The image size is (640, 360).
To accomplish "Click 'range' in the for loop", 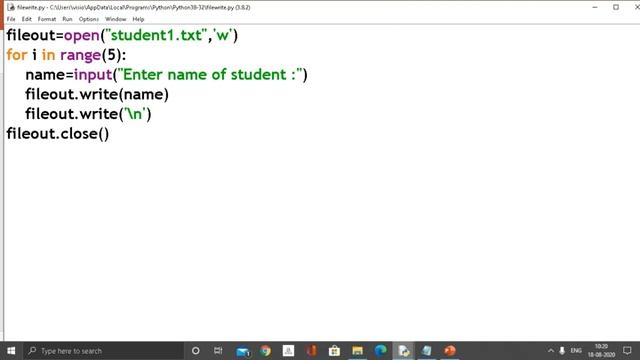I will point(80,56).
